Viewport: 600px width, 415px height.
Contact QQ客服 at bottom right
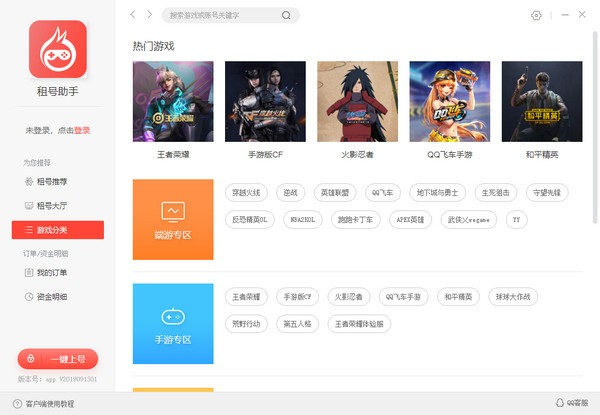pos(572,403)
